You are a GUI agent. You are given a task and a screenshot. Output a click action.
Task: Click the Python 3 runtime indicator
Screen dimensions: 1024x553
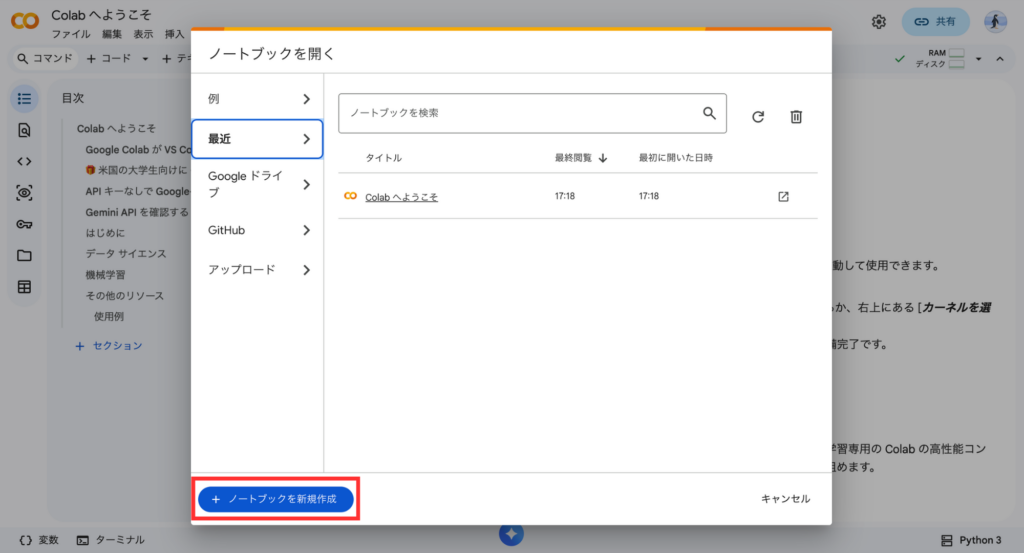971,541
